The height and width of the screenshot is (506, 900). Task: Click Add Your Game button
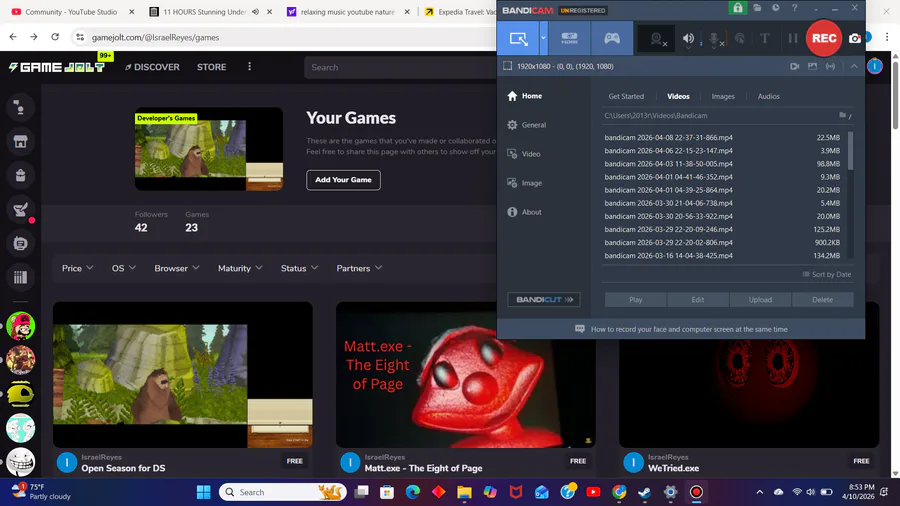tap(343, 180)
